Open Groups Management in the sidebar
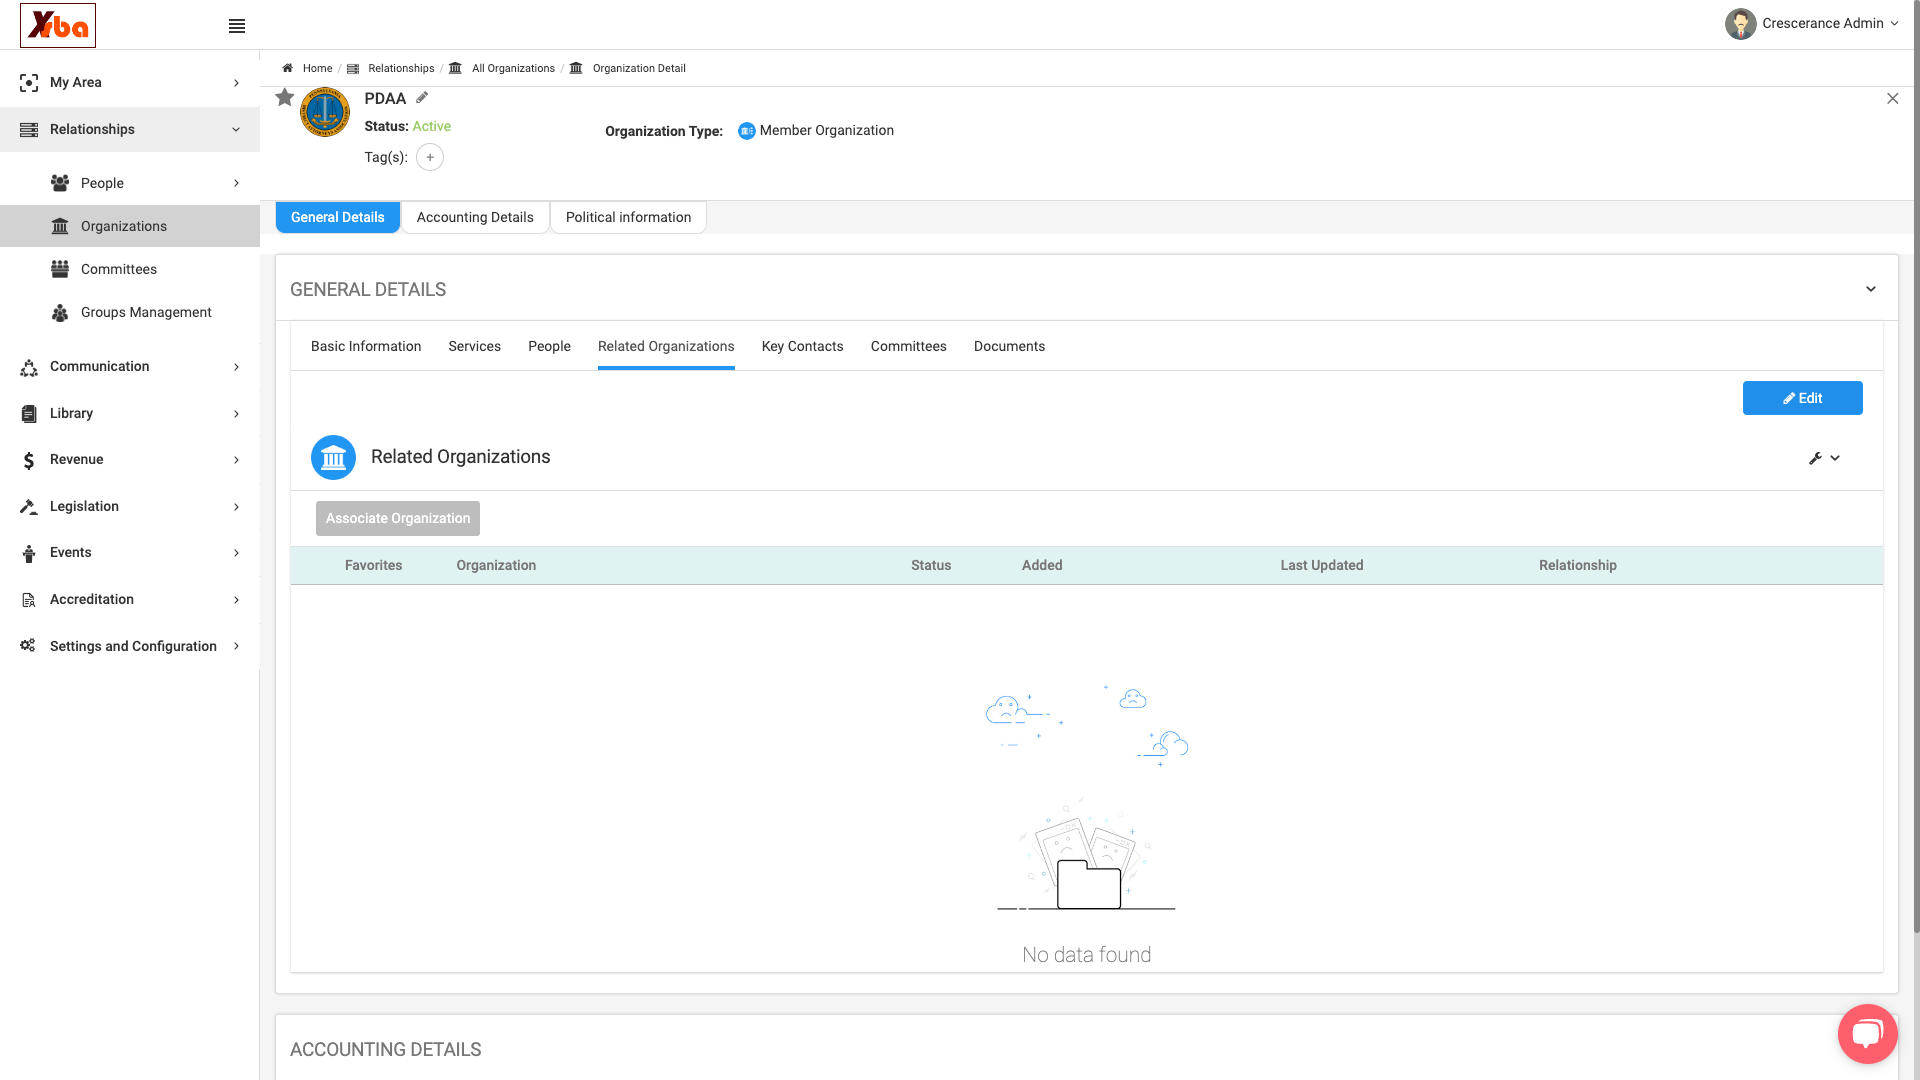The width and height of the screenshot is (1920, 1080). click(x=130, y=312)
